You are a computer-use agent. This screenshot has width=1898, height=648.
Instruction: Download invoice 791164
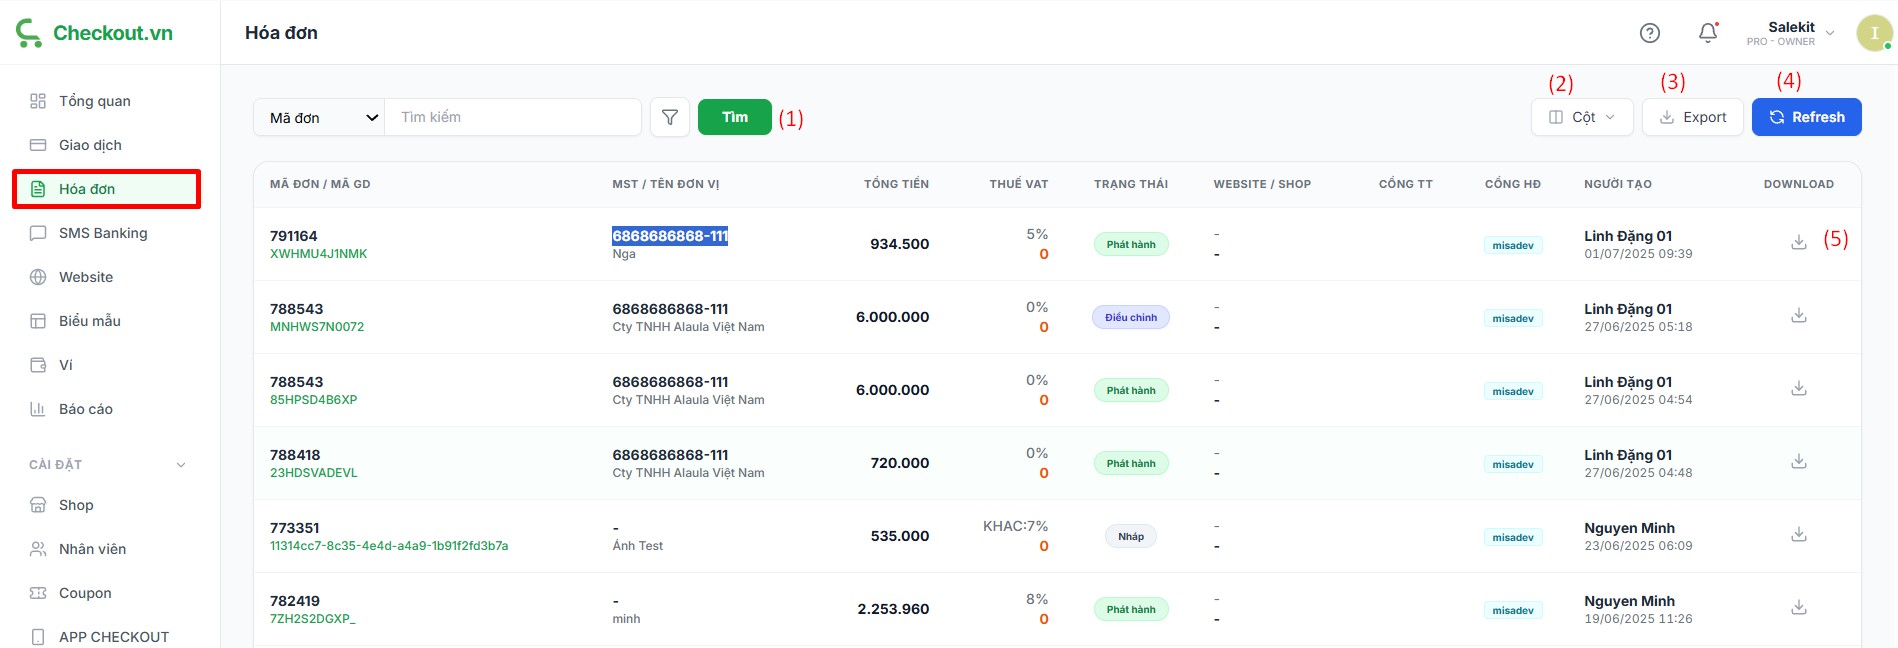coord(1798,243)
